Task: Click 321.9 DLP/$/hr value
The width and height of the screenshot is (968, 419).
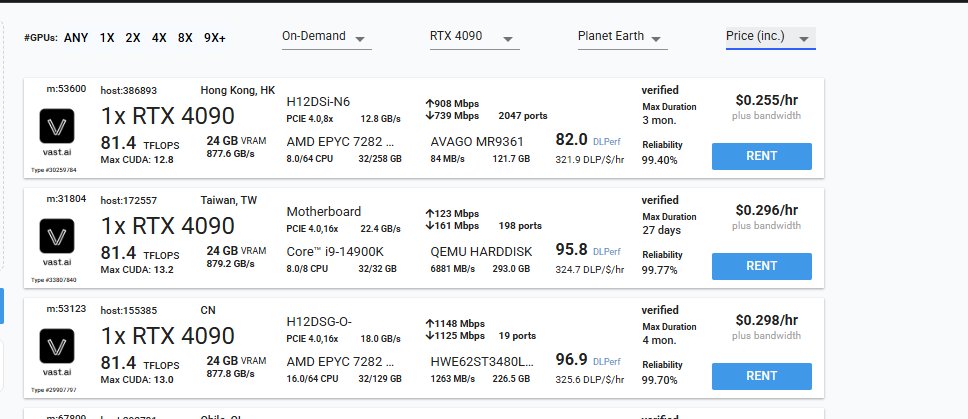Action: click(590, 160)
